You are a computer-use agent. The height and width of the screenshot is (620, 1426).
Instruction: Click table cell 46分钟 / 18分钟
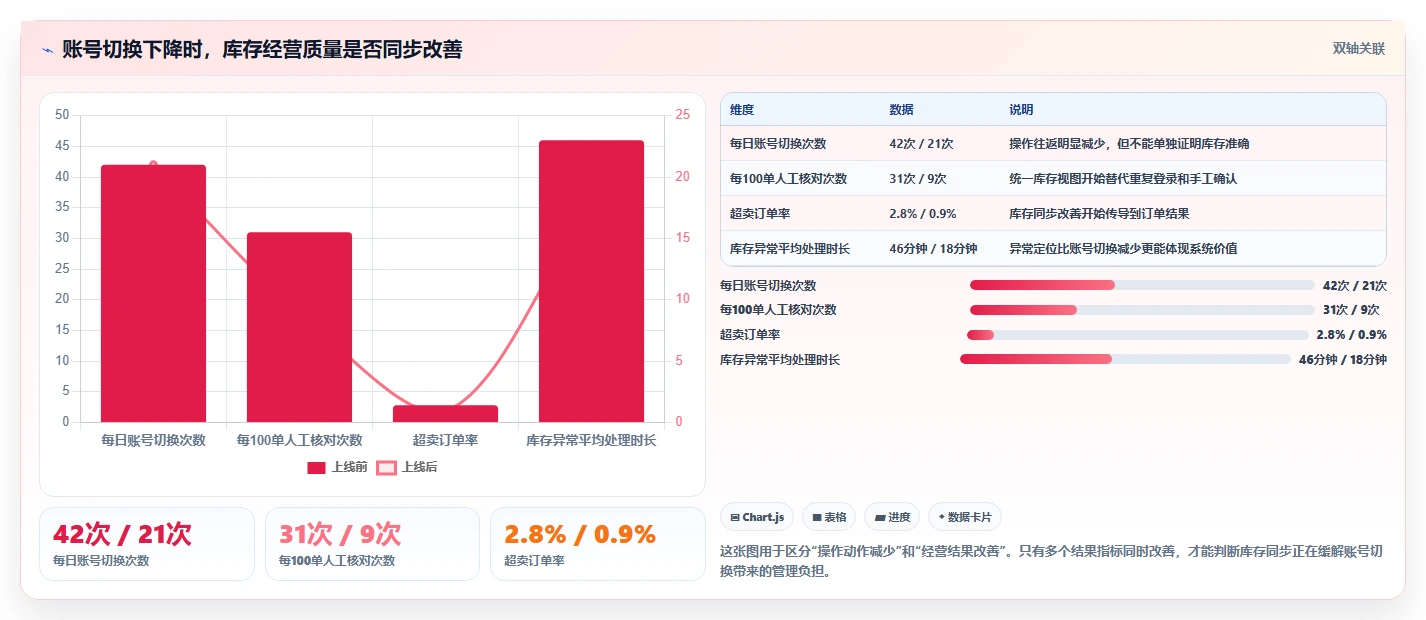pos(933,248)
